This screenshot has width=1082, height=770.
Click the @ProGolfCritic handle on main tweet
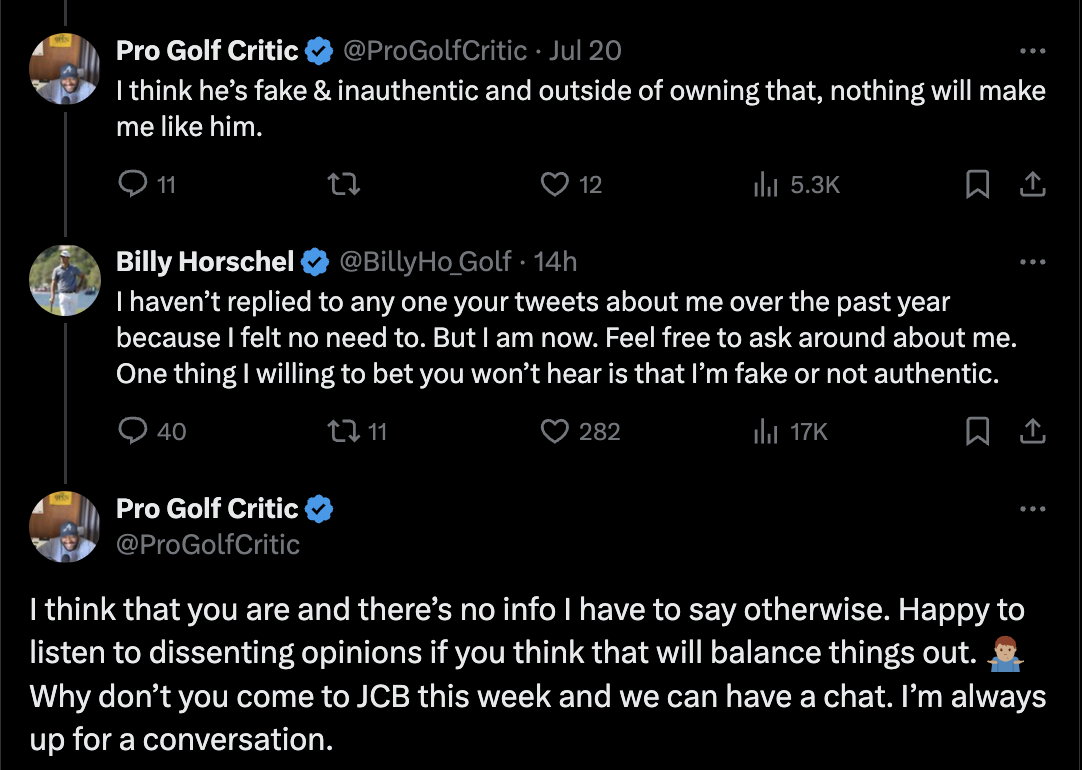tap(208, 544)
